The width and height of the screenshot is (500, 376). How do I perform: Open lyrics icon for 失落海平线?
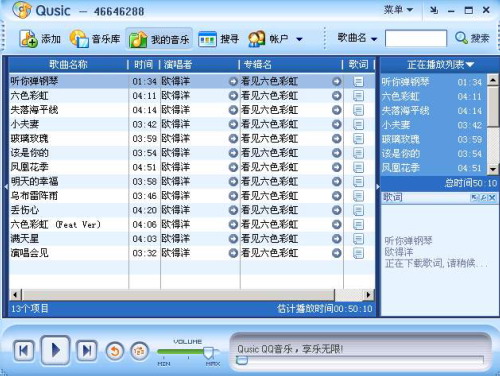tap(358, 110)
